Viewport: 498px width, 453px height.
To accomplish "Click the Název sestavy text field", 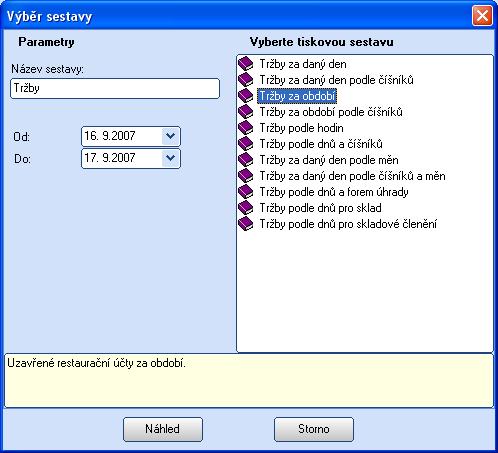I will point(115,88).
